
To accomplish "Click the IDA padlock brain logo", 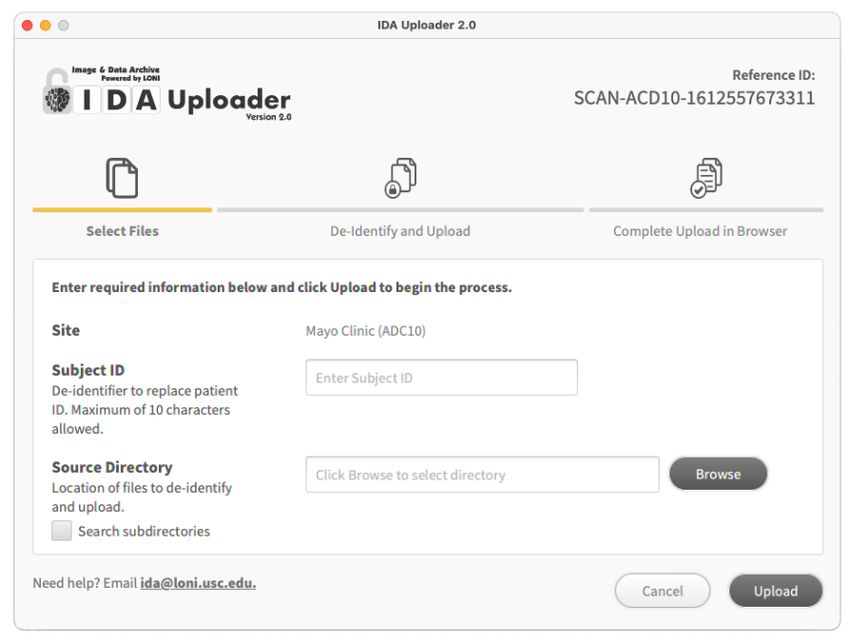I will (x=57, y=92).
